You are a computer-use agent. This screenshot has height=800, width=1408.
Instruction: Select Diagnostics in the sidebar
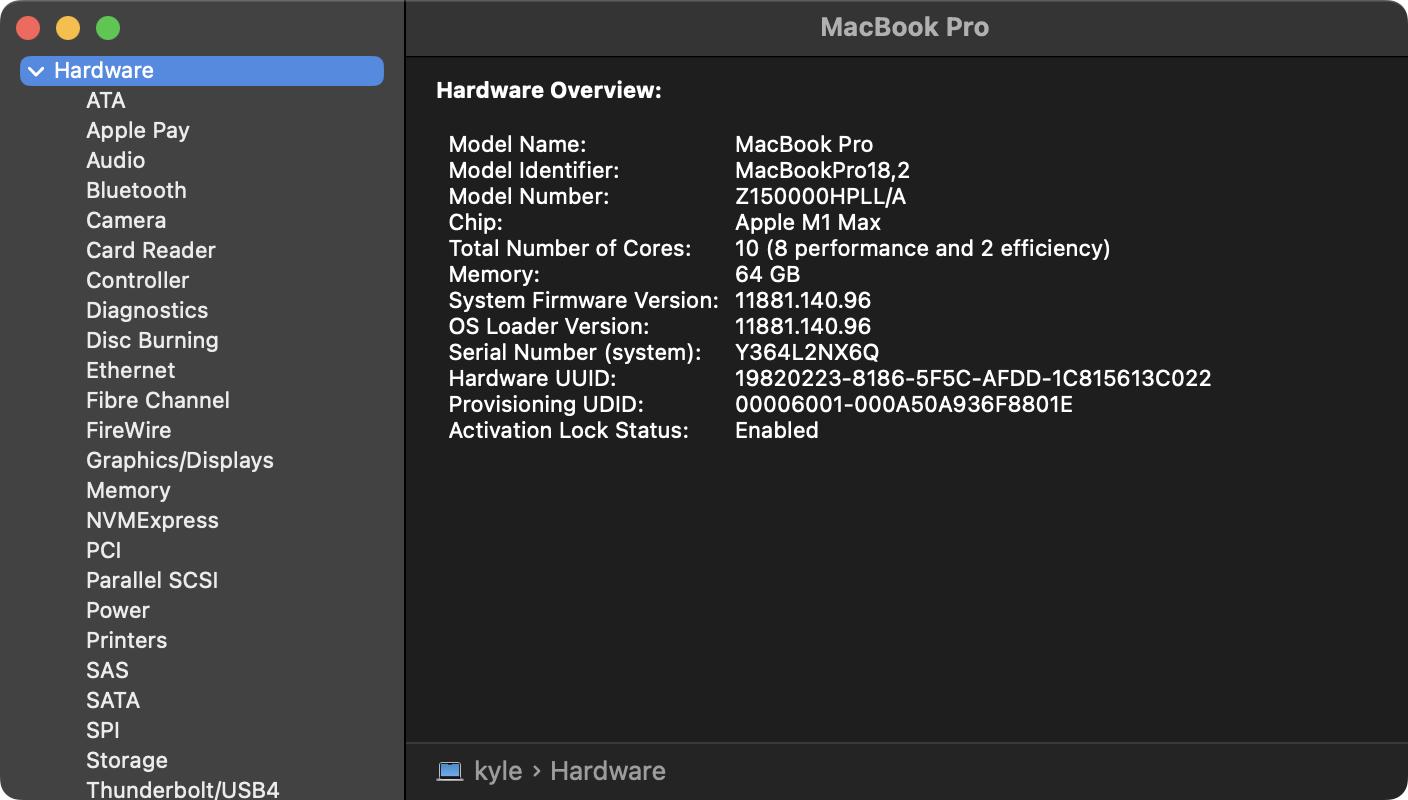point(147,311)
